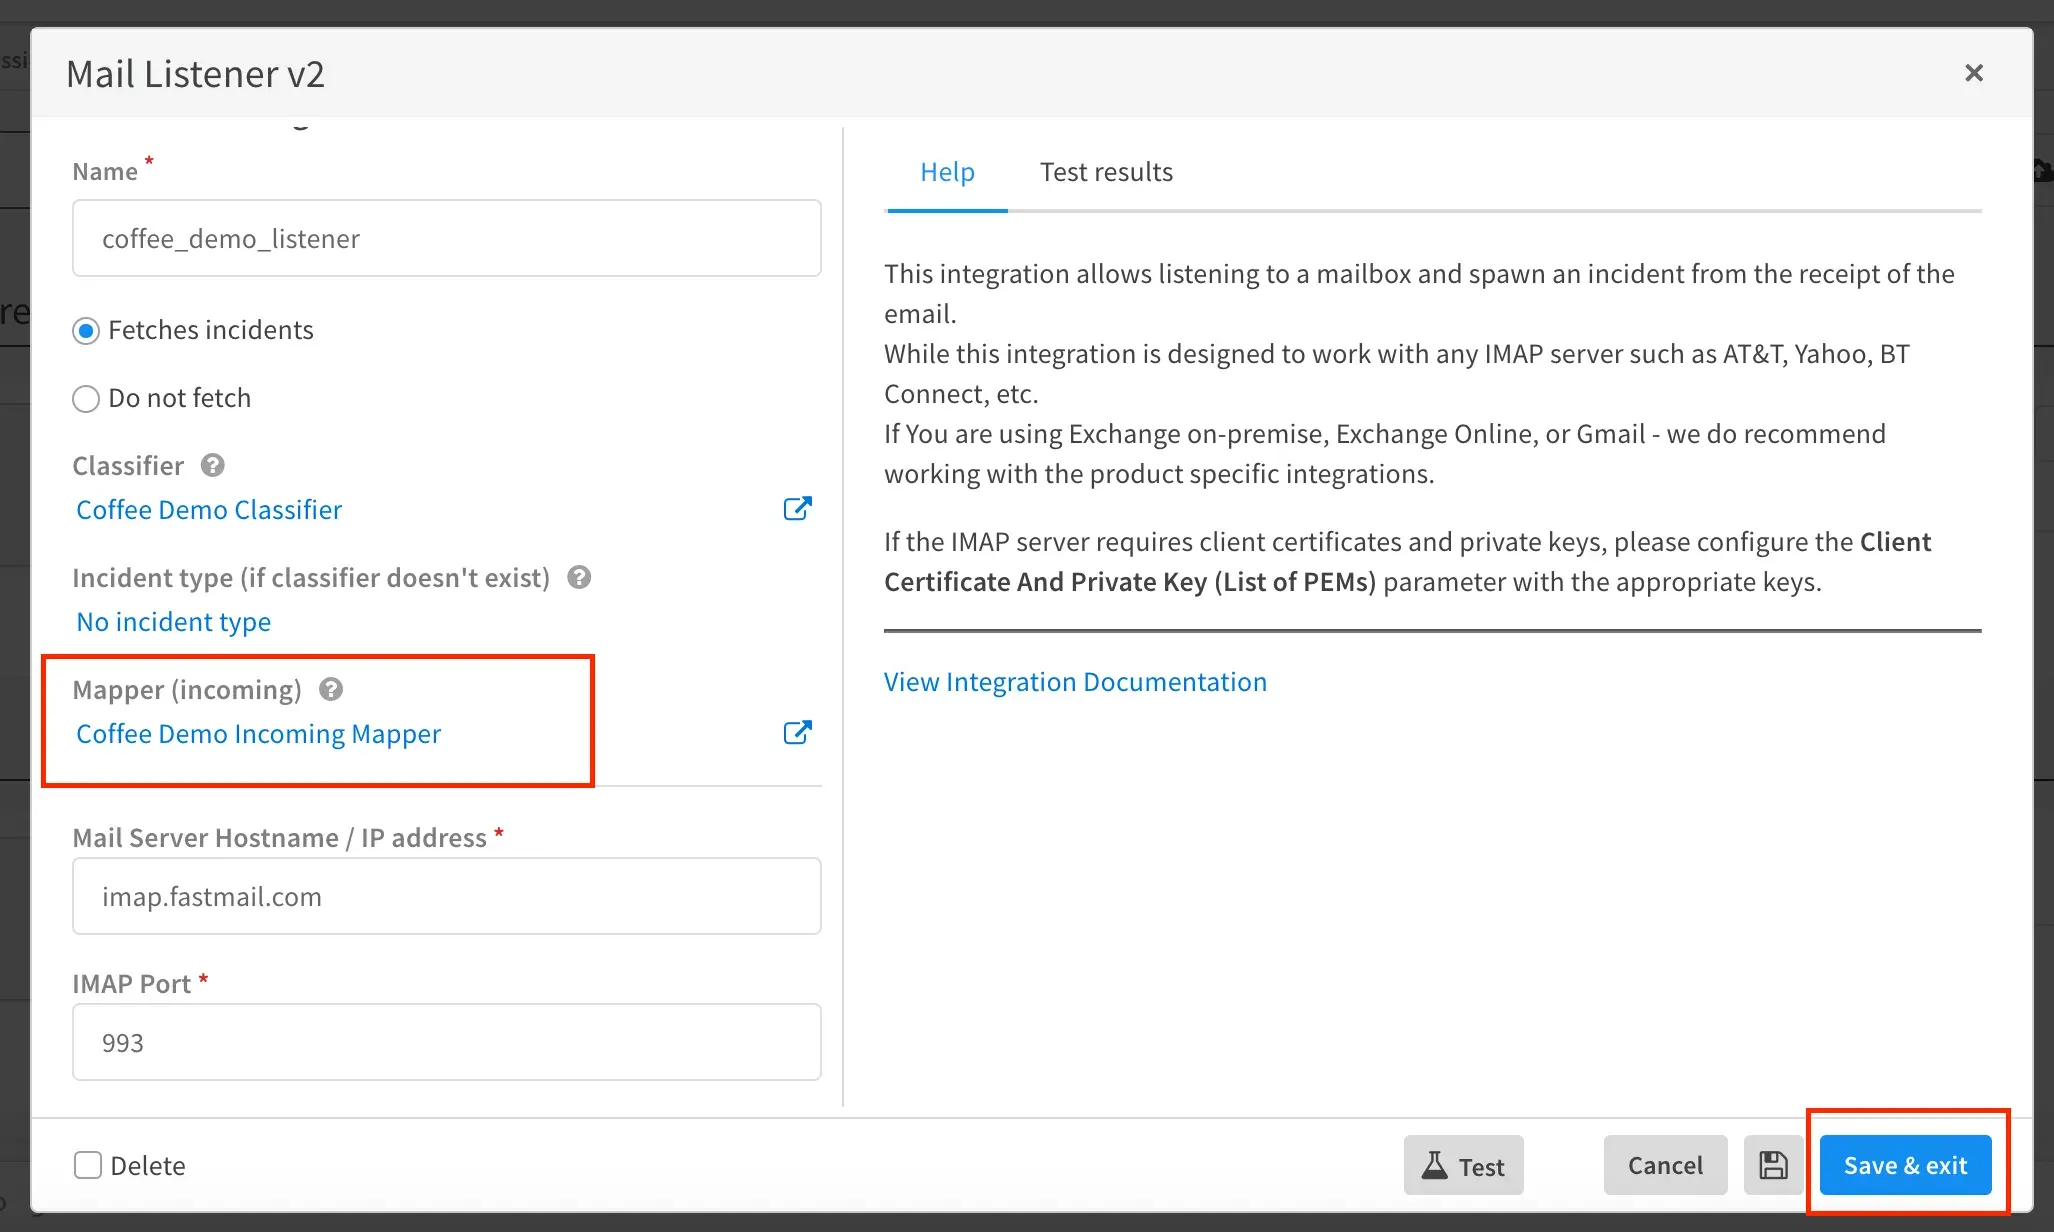Select the Do not fetch radio button
This screenshot has height=1232, width=2054.
[x=86, y=397]
